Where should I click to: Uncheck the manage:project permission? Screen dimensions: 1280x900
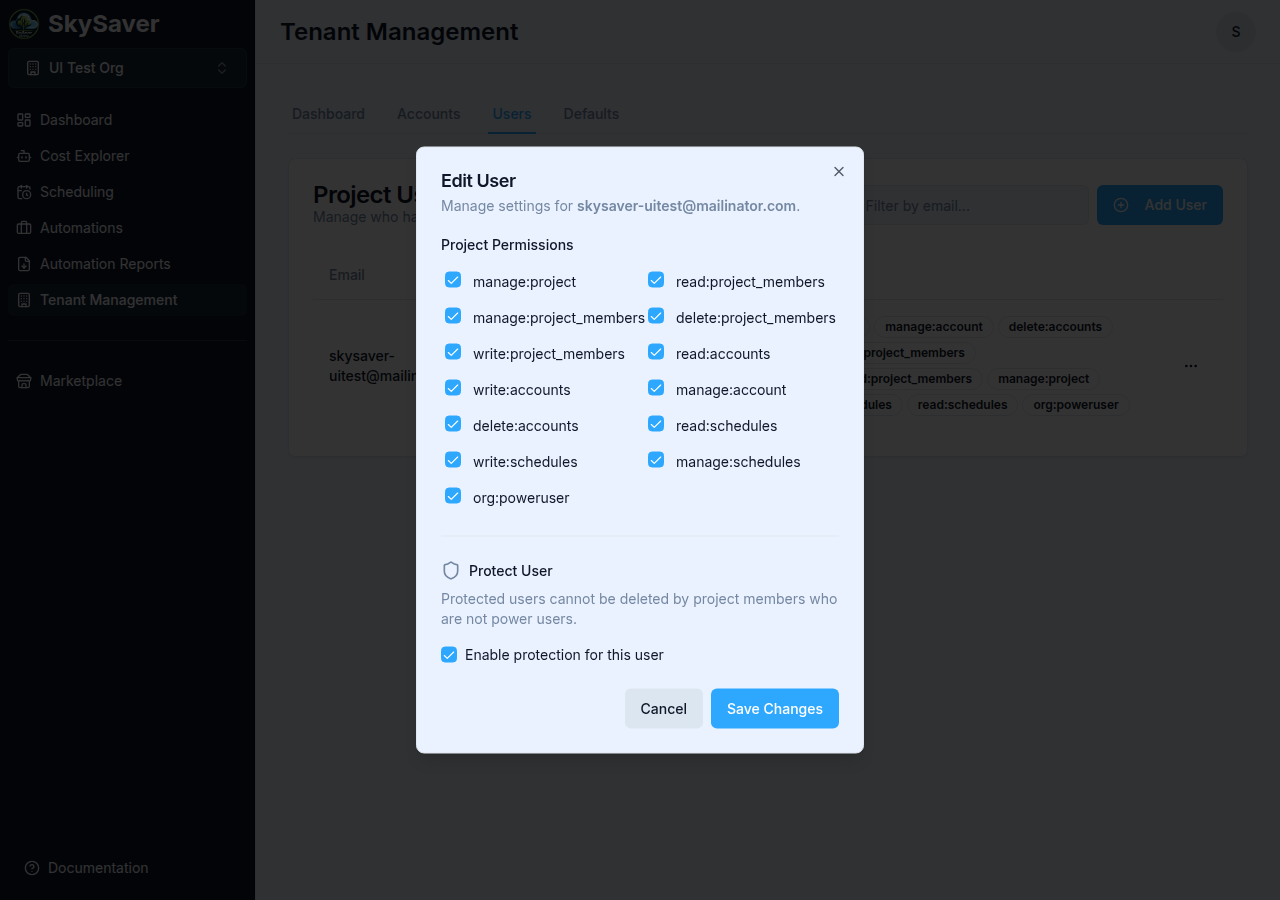point(453,280)
